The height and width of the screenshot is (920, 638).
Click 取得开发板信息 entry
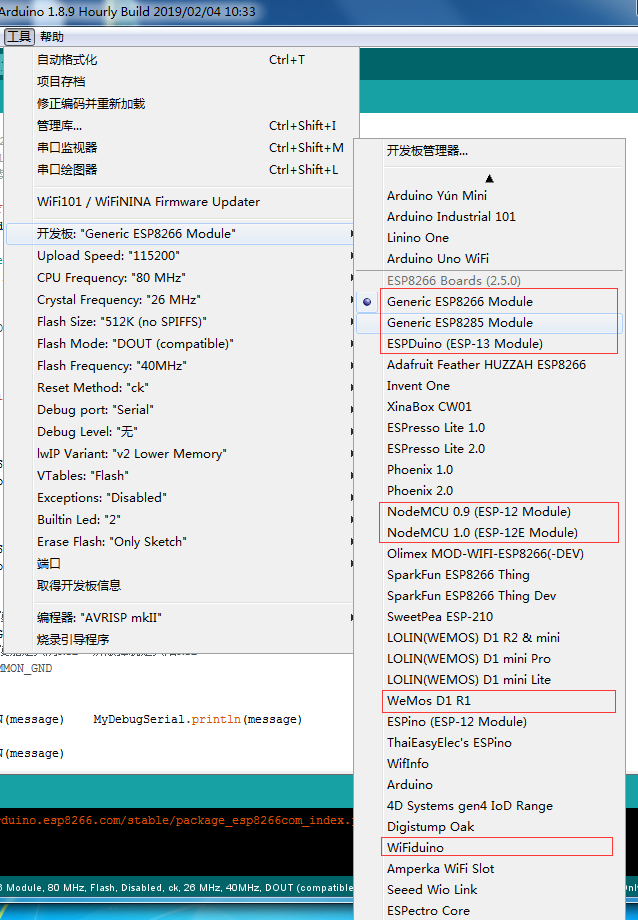click(180, 586)
